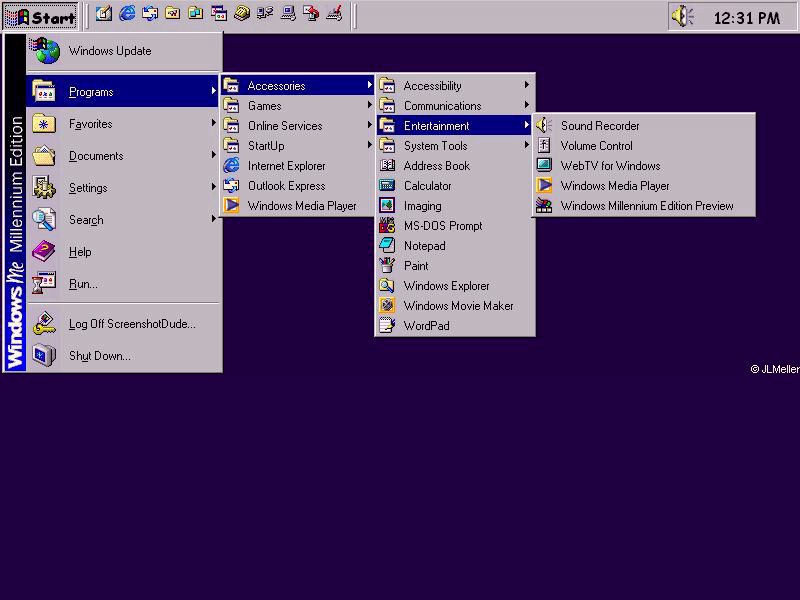The width and height of the screenshot is (800, 600).
Task: Click the taskbar speaker icon beside the clock
Action: 683,17
